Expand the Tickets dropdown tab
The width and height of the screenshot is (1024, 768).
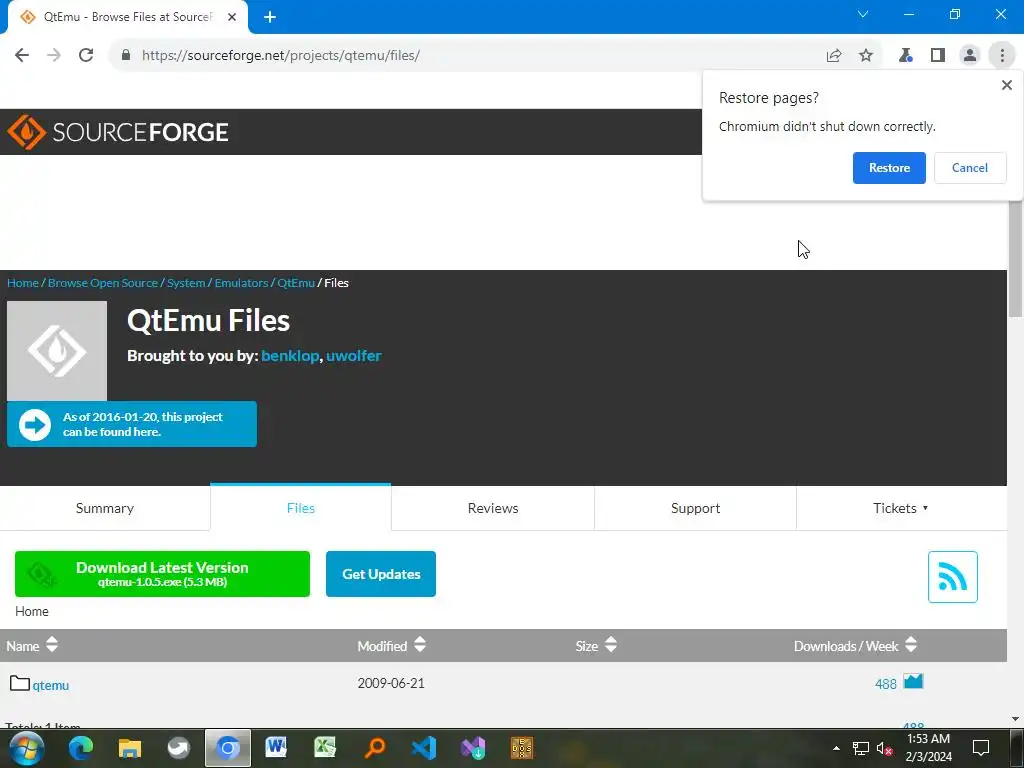click(901, 508)
